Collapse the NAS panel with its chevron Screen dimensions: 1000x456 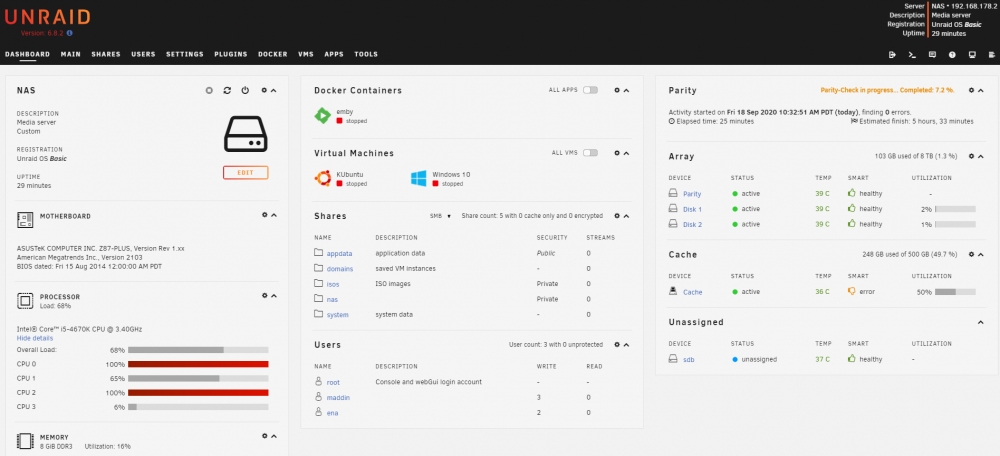click(x=274, y=91)
